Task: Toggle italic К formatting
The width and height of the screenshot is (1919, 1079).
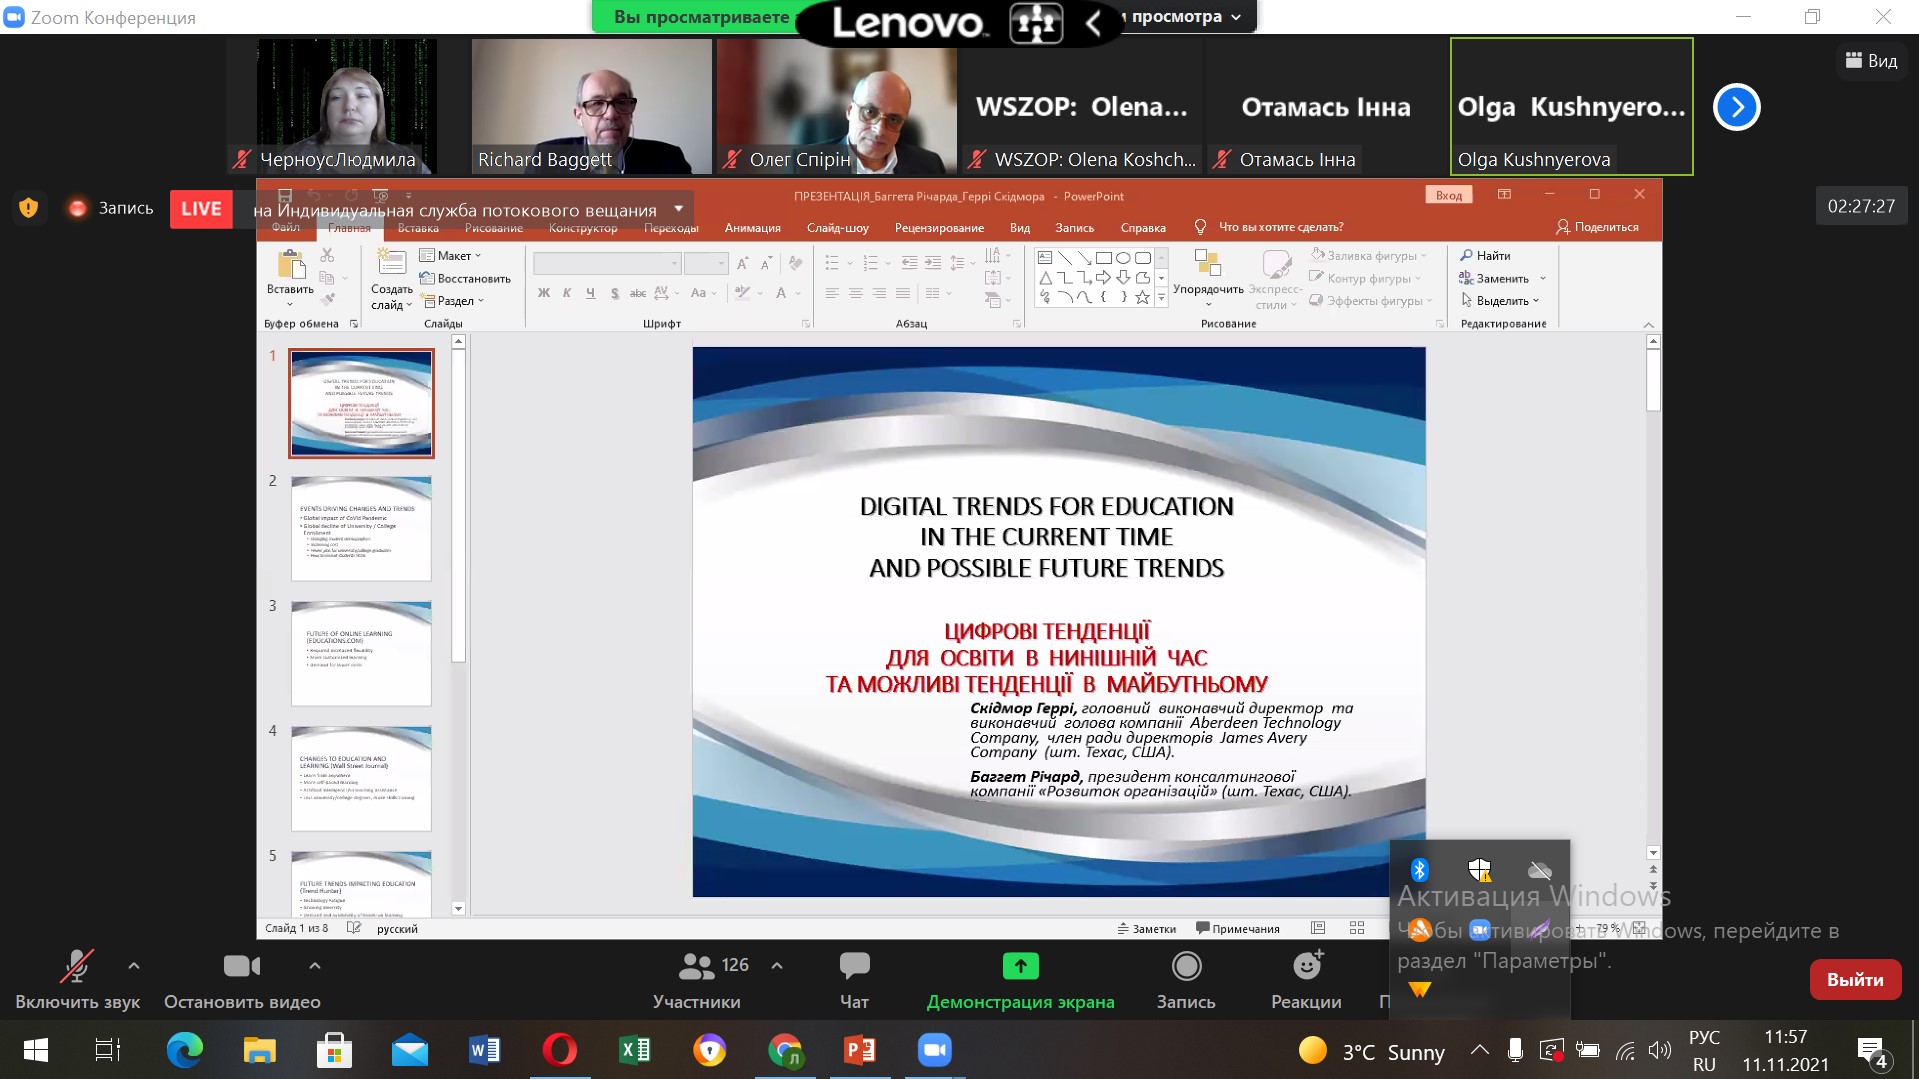Action: click(567, 293)
